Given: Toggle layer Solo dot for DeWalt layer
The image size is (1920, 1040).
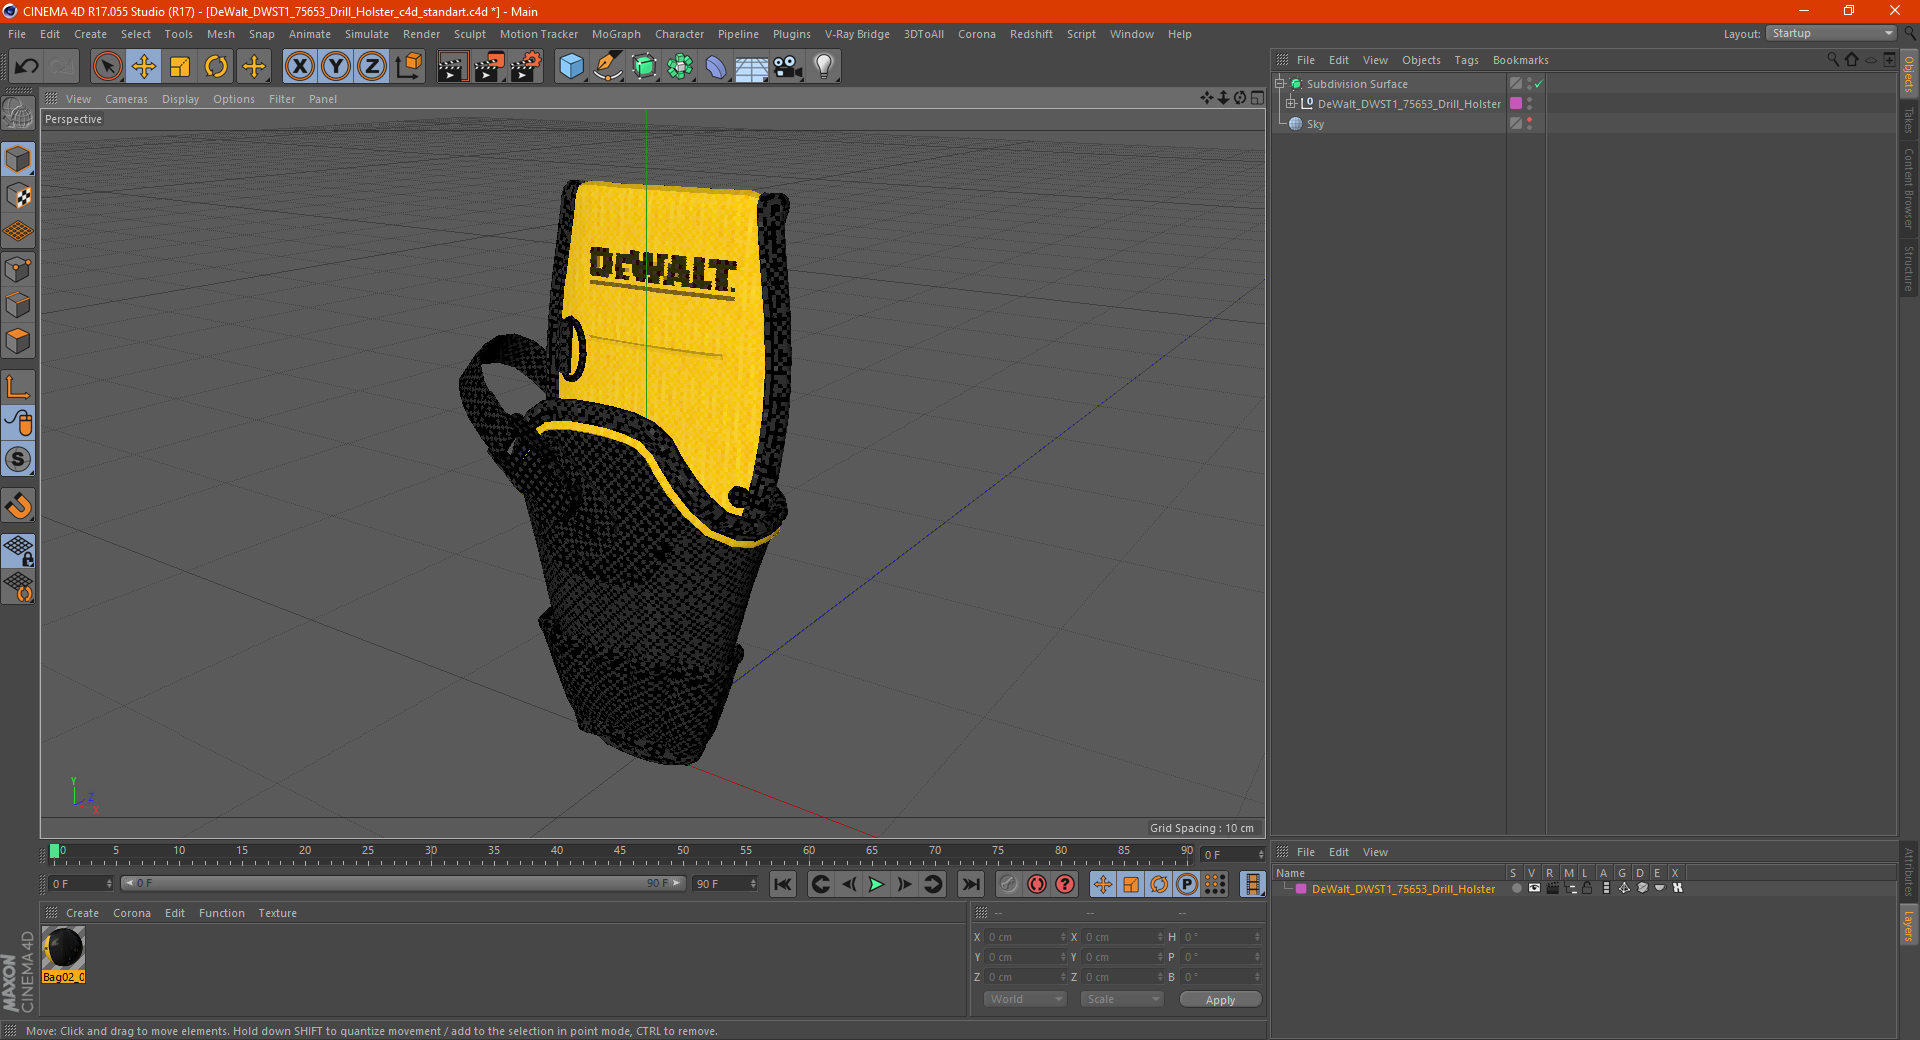Looking at the screenshot, I should point(1516,888).
